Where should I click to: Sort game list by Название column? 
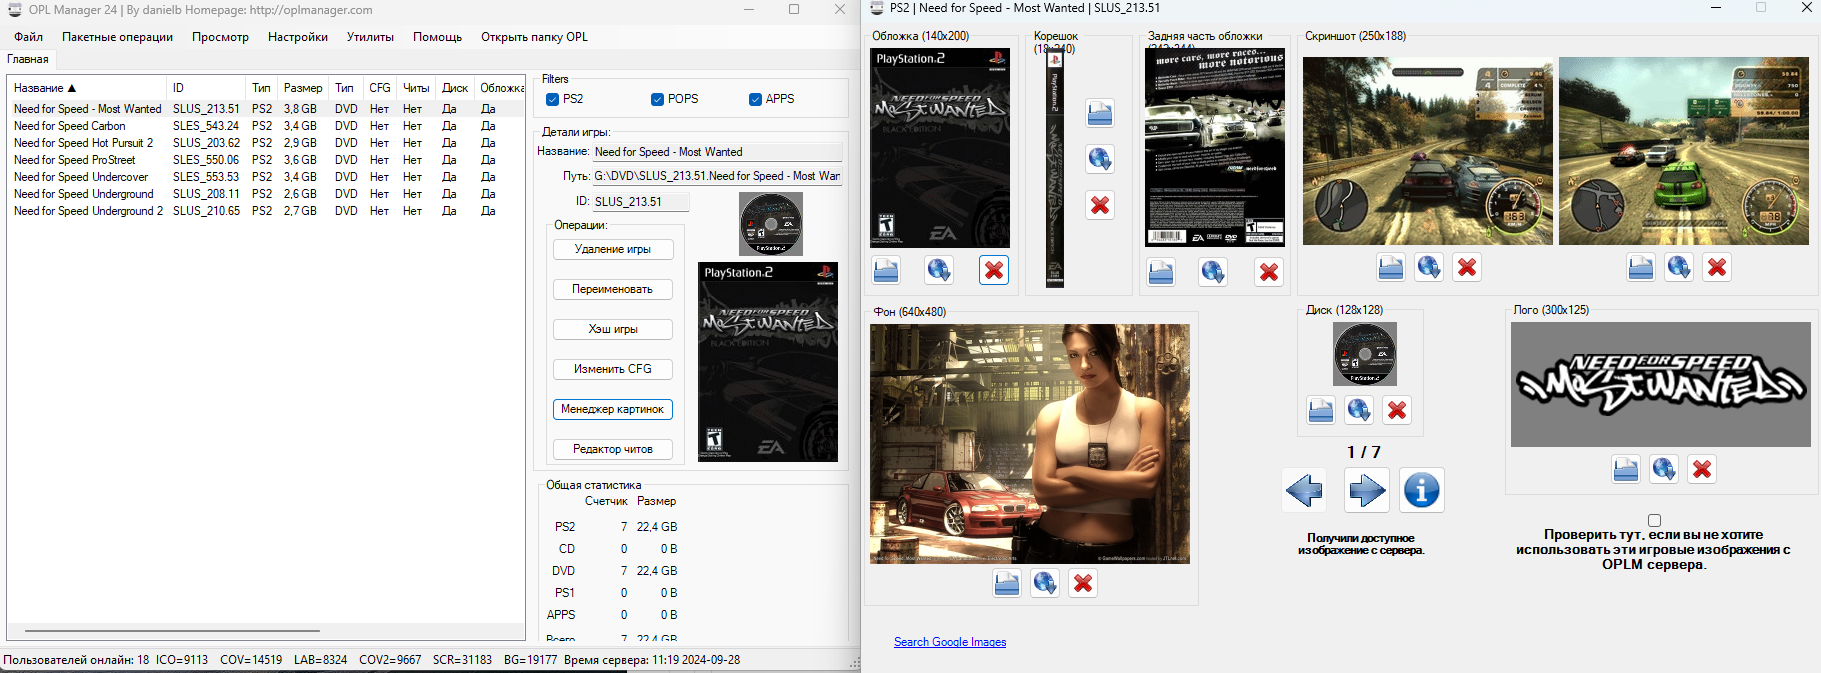point(87,88)
